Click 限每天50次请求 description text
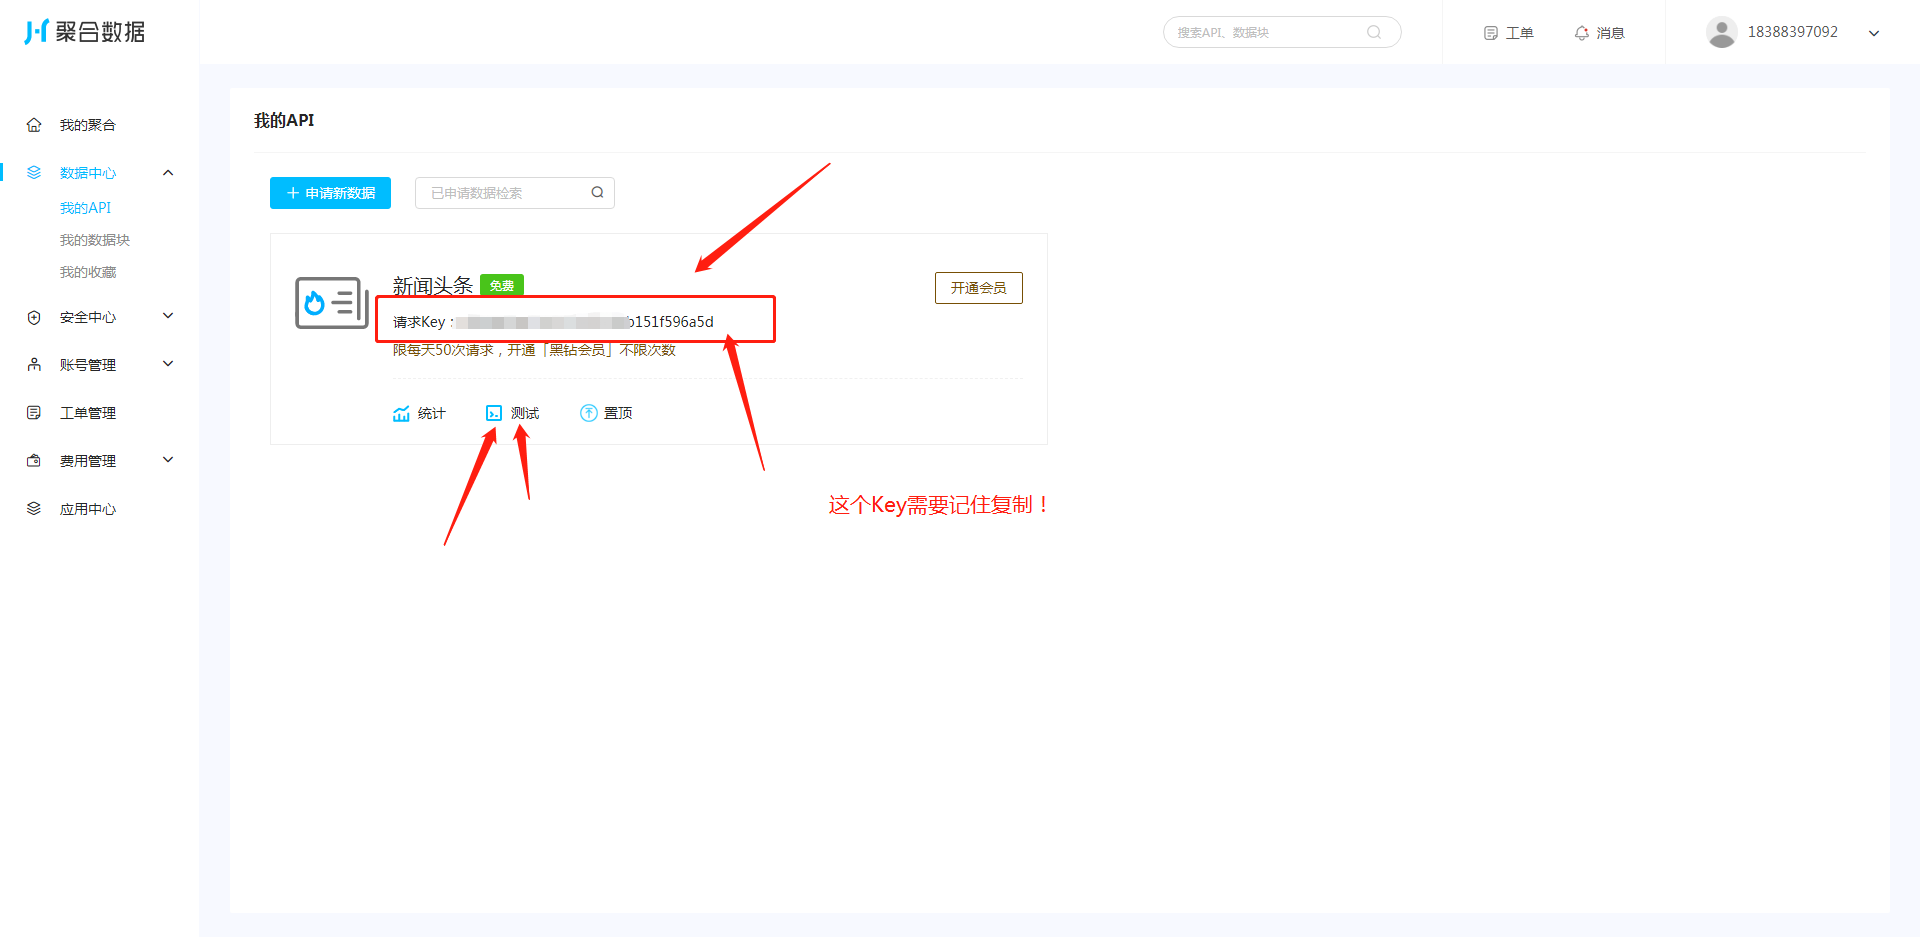 click(534, 350)
